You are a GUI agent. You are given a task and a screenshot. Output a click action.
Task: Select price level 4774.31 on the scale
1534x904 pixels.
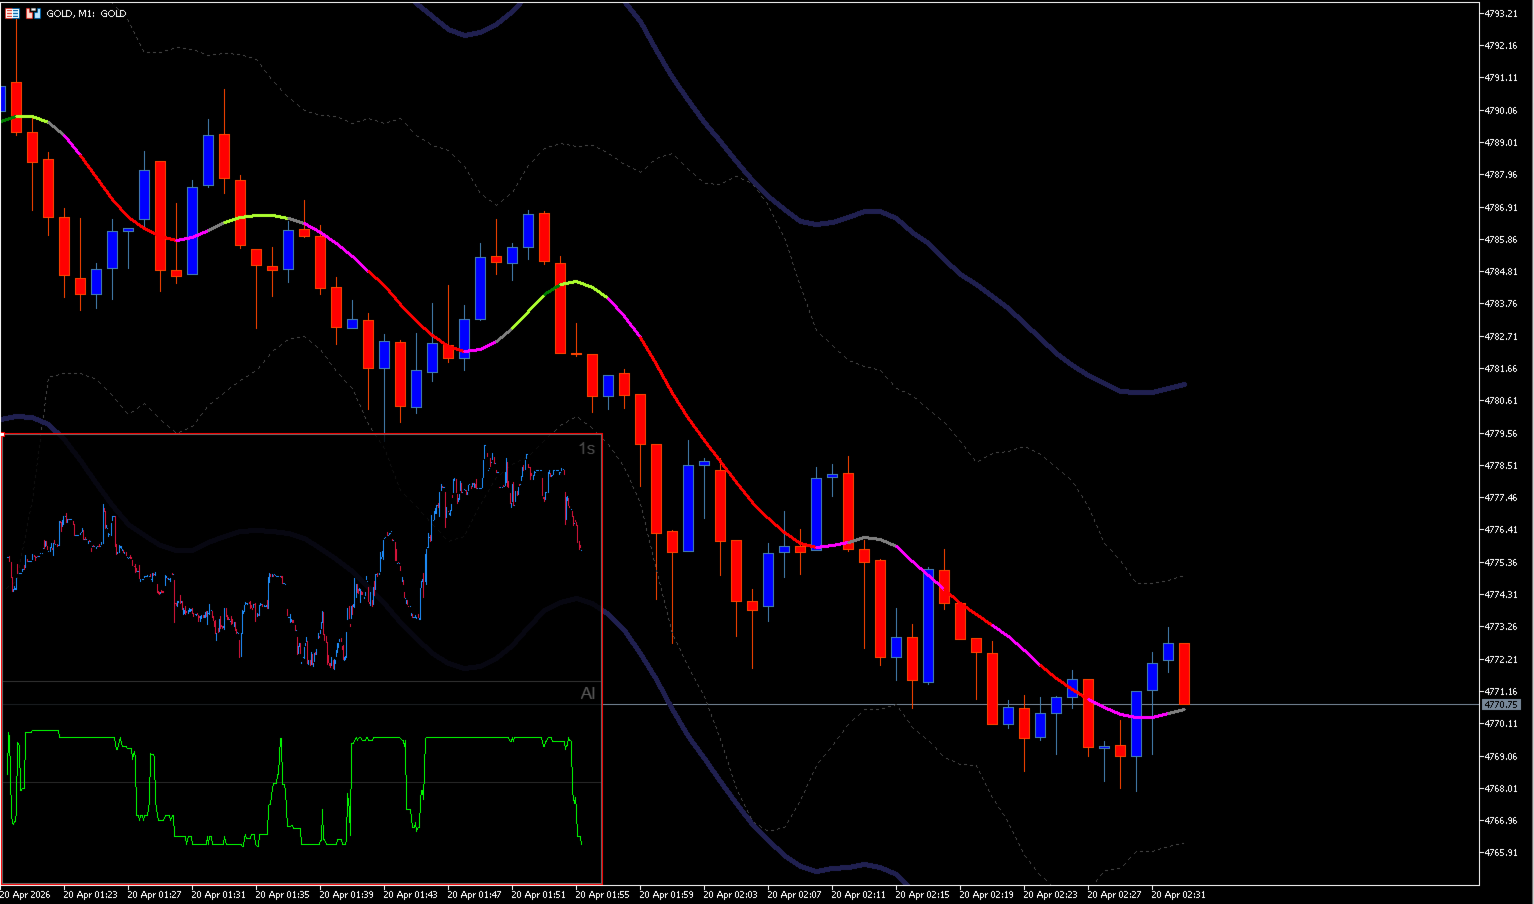[x=1502, y=595]
